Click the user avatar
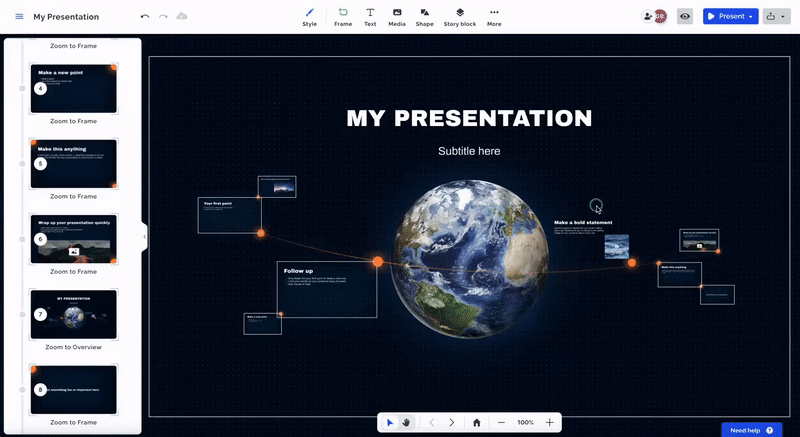Image resolution: width=800 pixels, height=437 pixels. coord(661,16)
